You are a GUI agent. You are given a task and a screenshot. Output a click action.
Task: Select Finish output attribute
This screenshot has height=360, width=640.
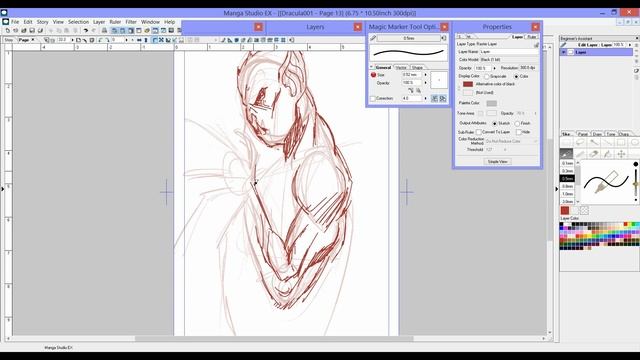517,123
